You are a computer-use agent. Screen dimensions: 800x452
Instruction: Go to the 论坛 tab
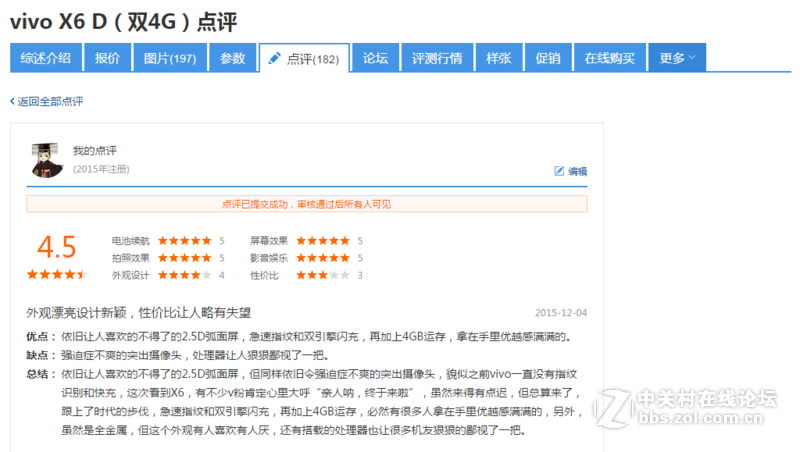(x=376, y=58)
